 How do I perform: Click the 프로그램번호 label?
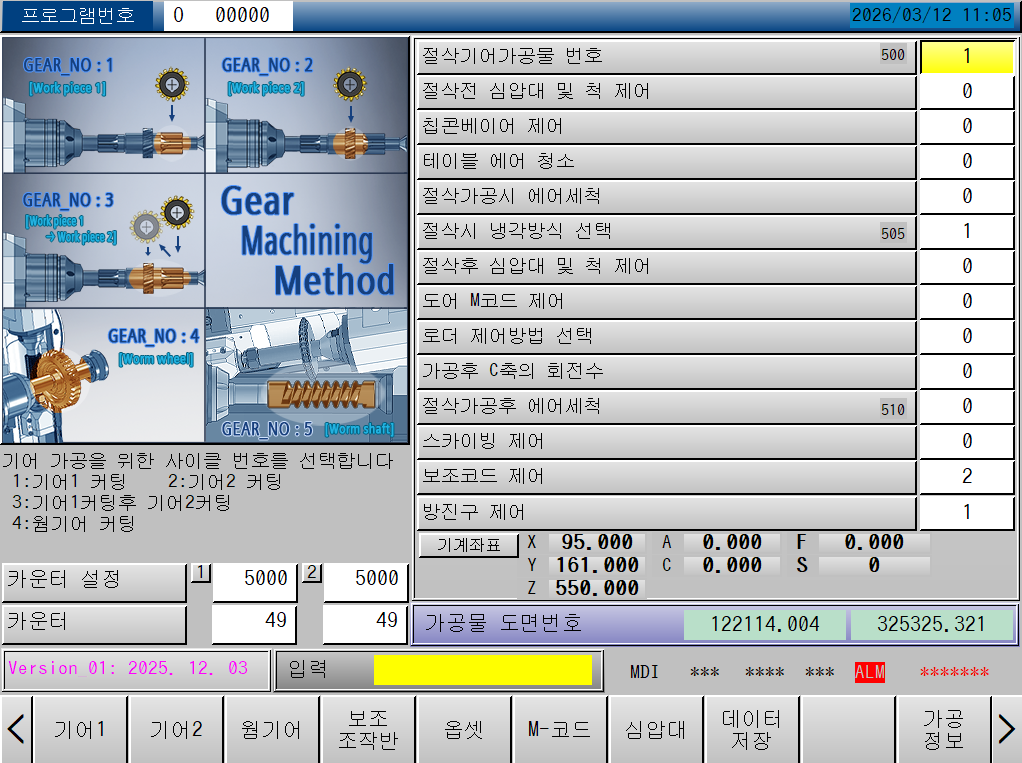[78, 15]
